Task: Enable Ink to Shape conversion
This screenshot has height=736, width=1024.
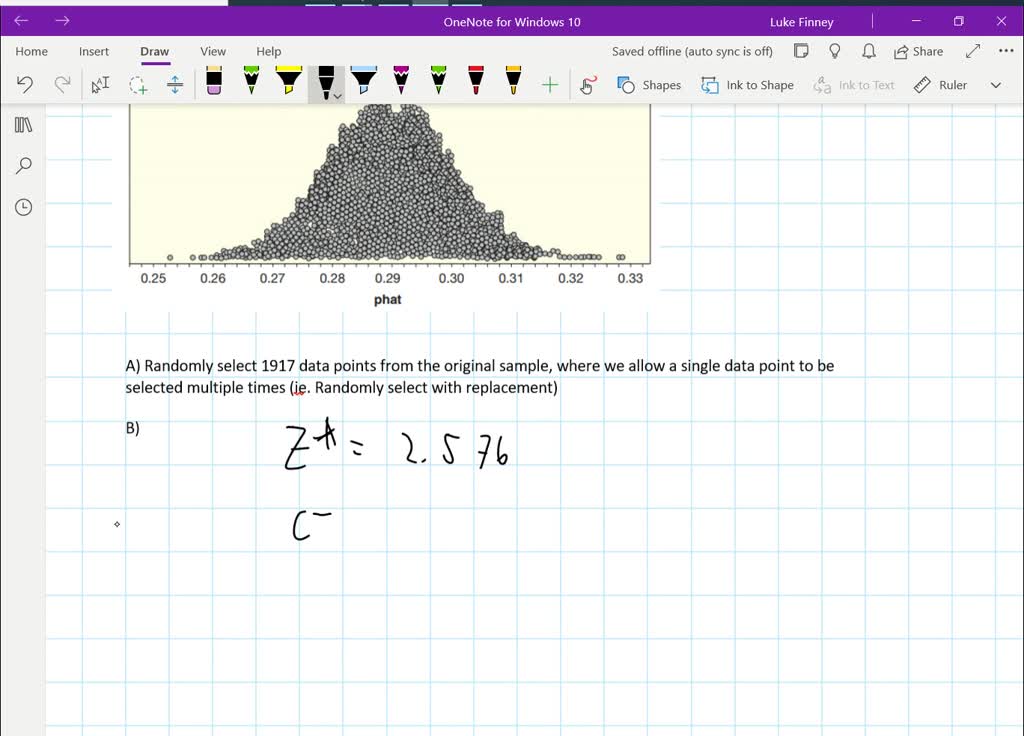Action: click(748, 85)
